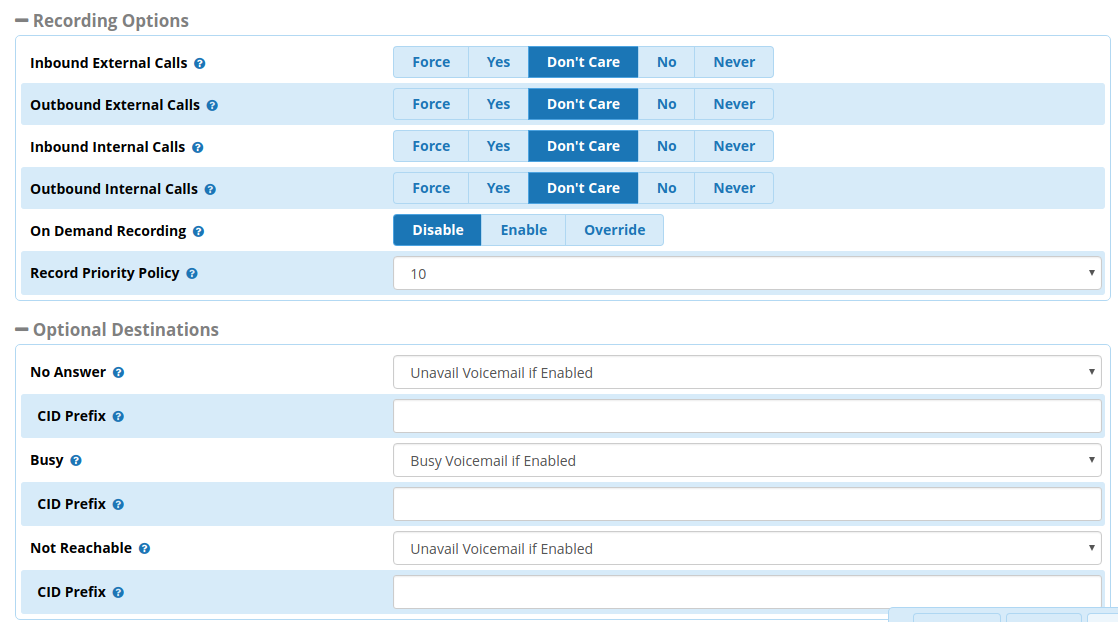
Task: Set Inbound External Calls to Never
Action: click(x=734, y=62)
